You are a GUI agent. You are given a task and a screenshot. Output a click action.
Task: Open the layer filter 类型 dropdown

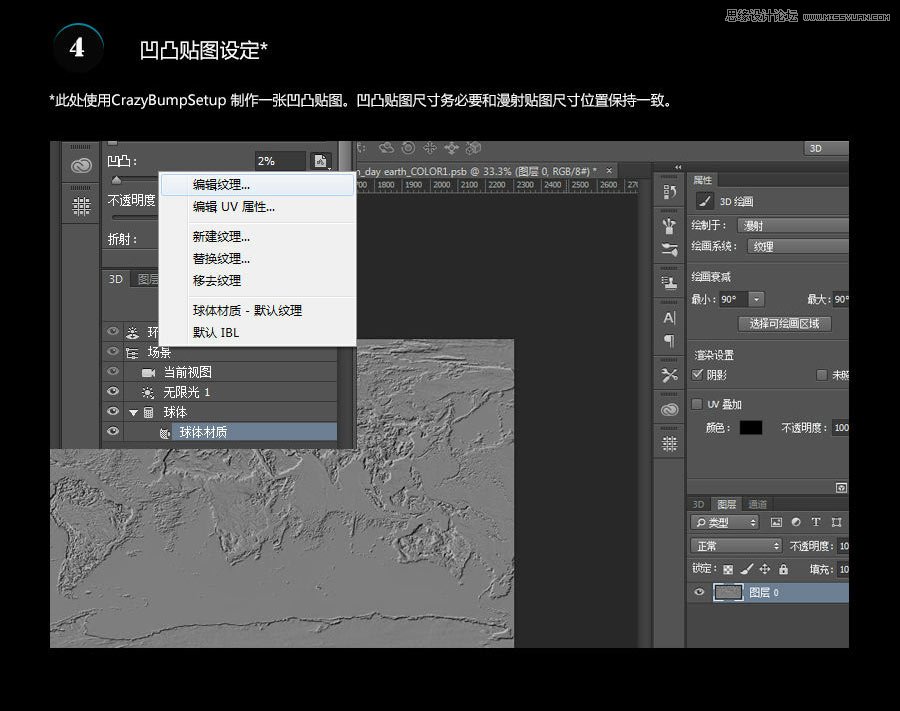click(725, 522)
